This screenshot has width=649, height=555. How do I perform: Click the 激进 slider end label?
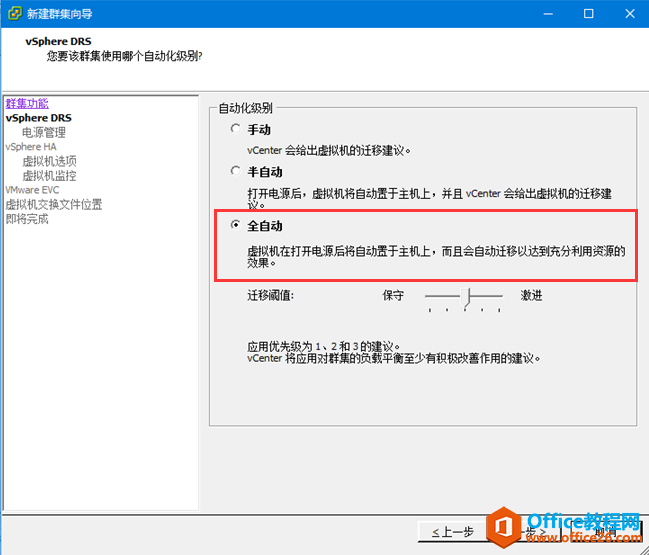(x=531, y=296)
